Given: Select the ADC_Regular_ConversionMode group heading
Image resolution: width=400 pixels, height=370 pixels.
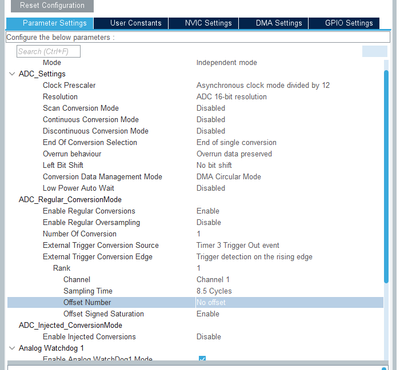Looking at the screenshot, I should (70, 200).
